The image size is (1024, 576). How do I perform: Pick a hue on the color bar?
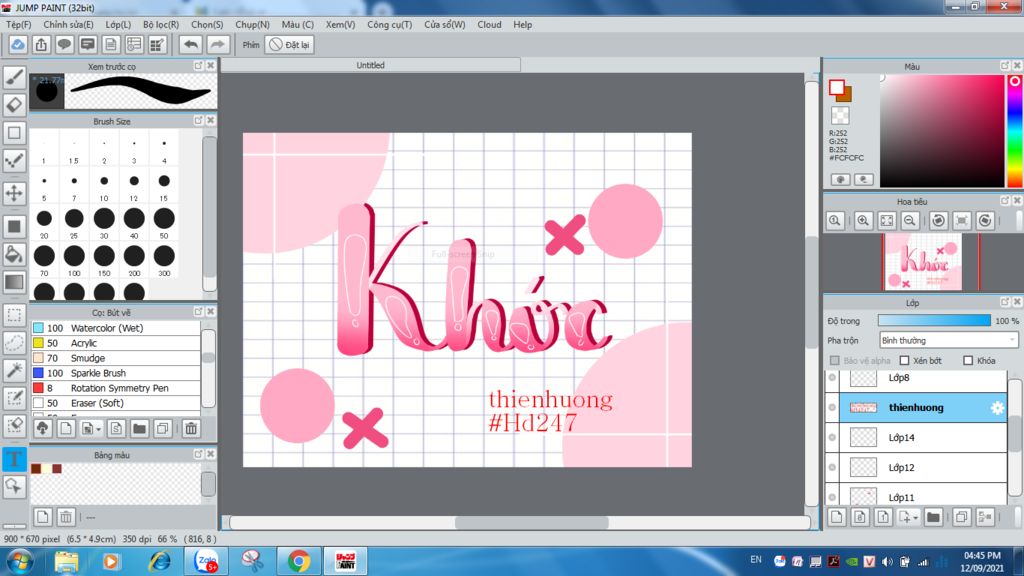(x=1014, y=131)
